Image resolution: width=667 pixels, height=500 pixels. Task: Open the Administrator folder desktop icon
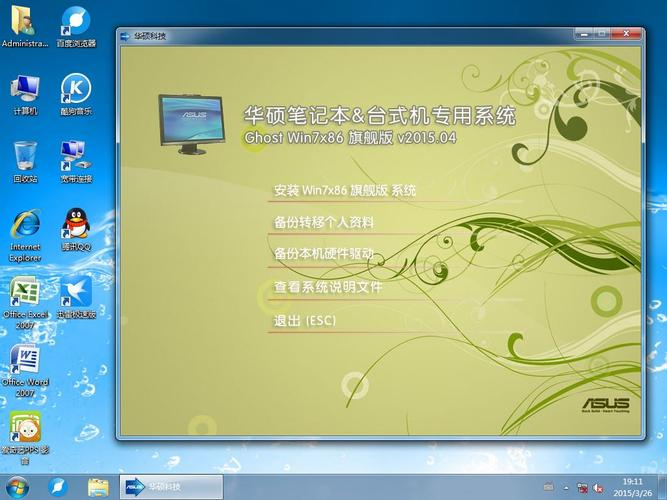pyautogui.click(x=25, y=23)
